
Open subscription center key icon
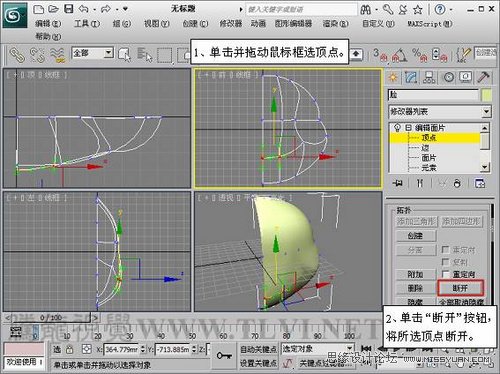coord(388,9)
